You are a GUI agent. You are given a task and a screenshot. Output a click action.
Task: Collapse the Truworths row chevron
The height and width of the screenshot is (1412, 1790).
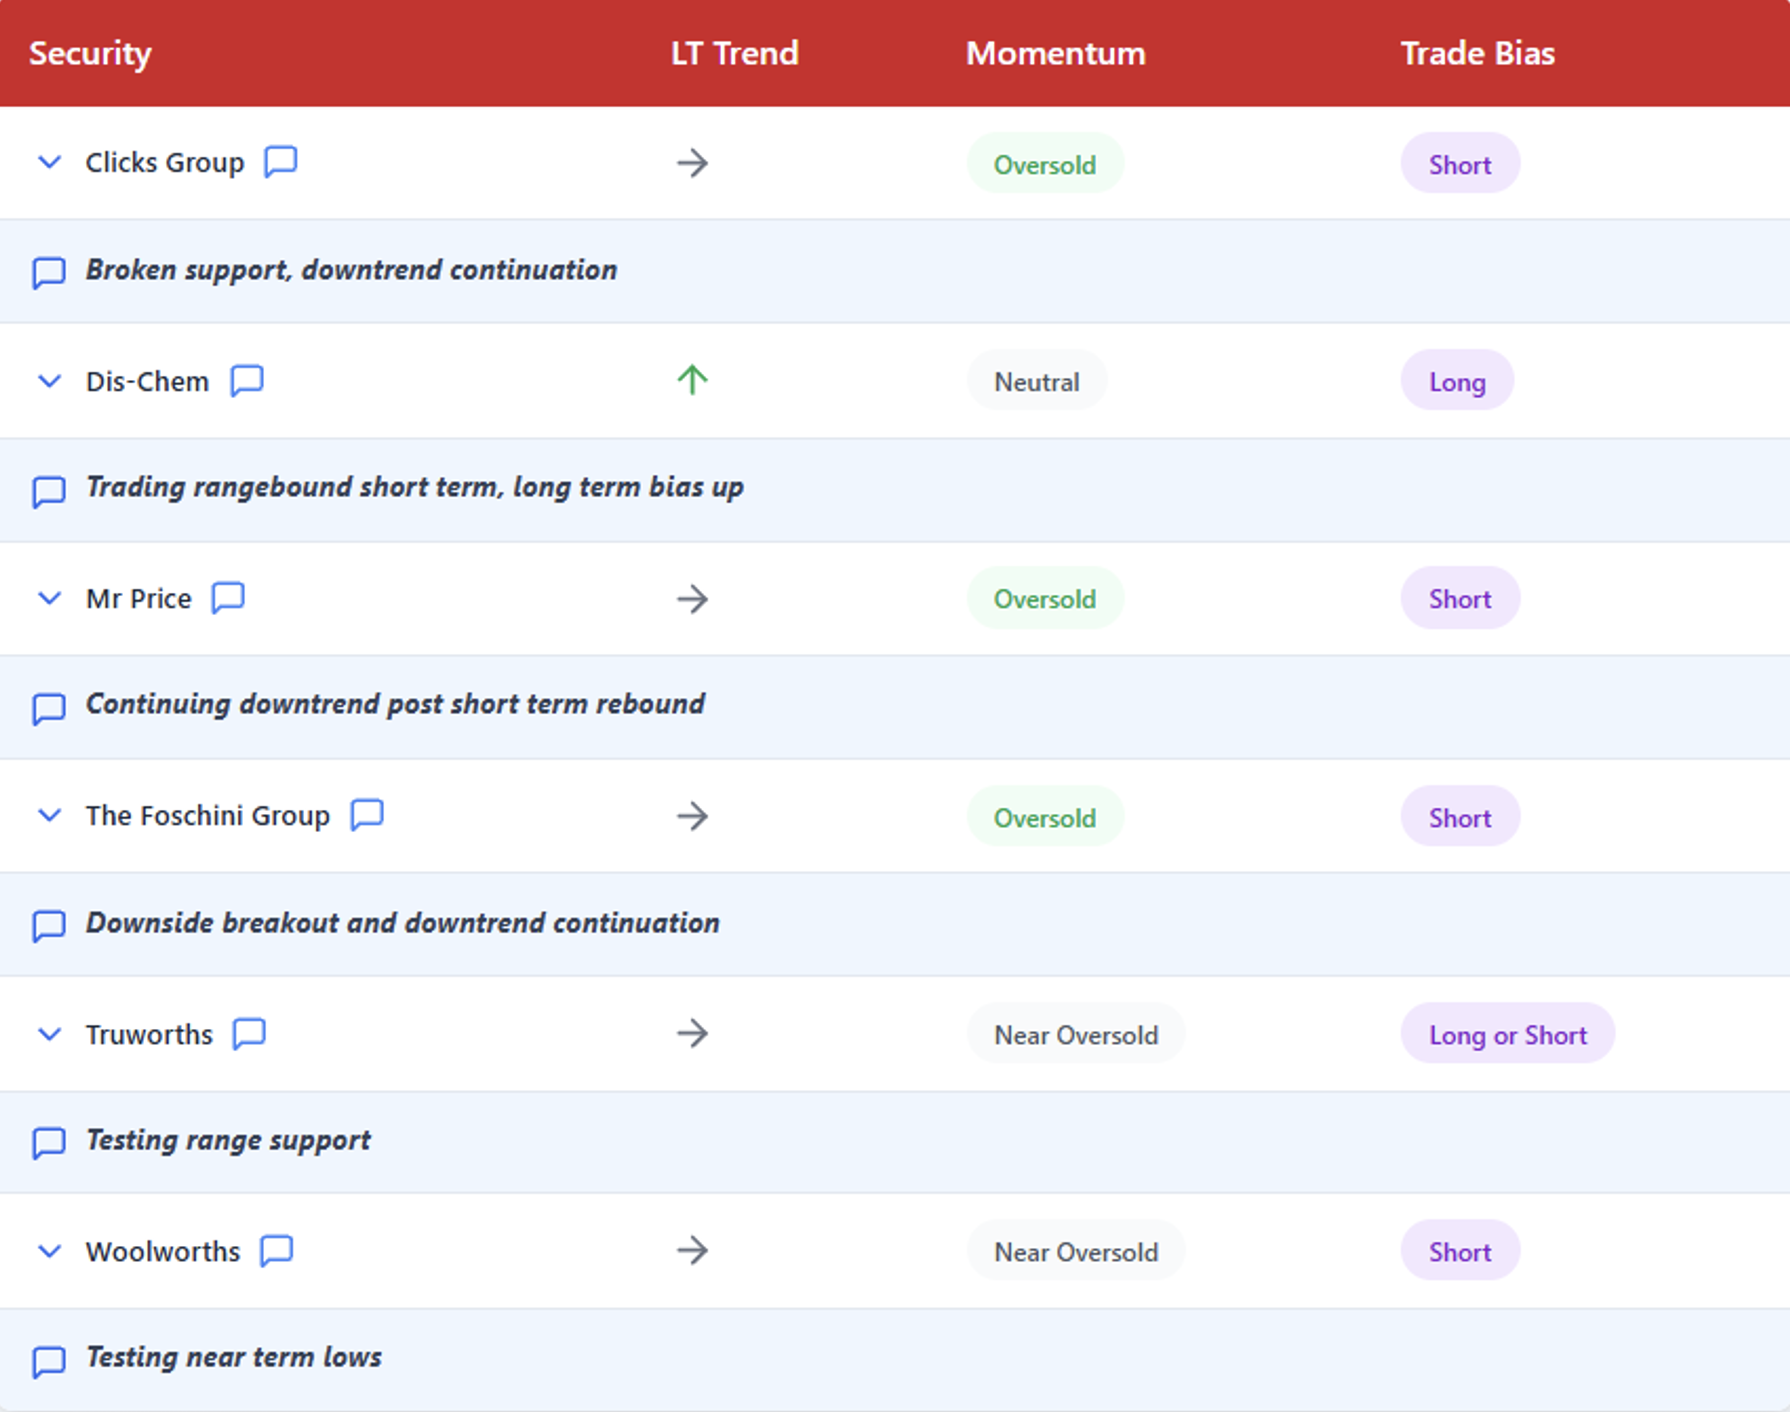click(49, 1034)
